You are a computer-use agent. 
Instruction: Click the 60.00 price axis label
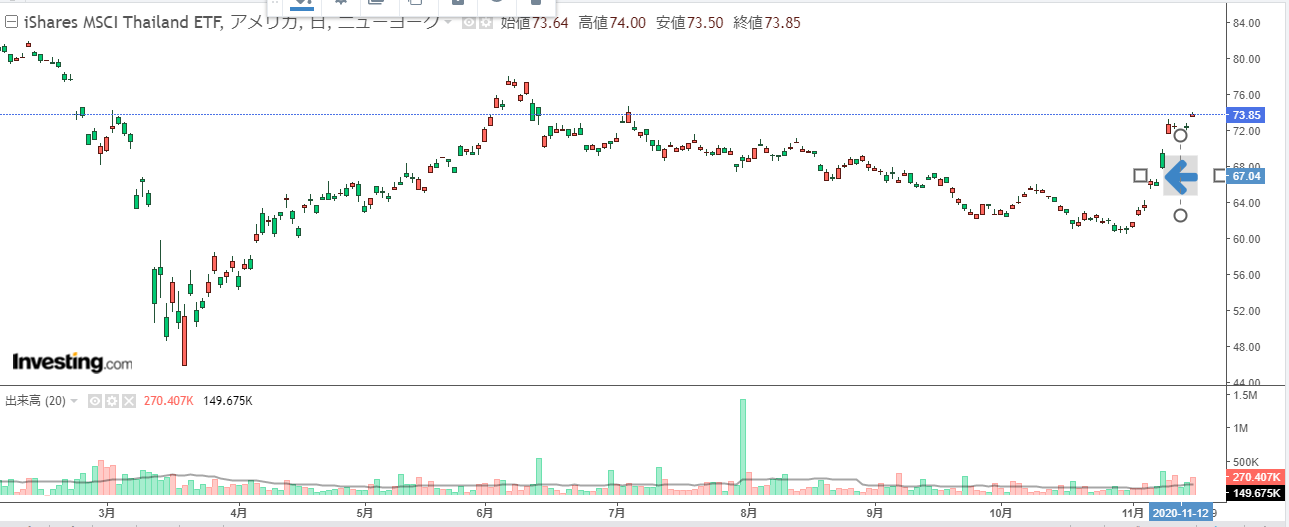coord(1246,239)
